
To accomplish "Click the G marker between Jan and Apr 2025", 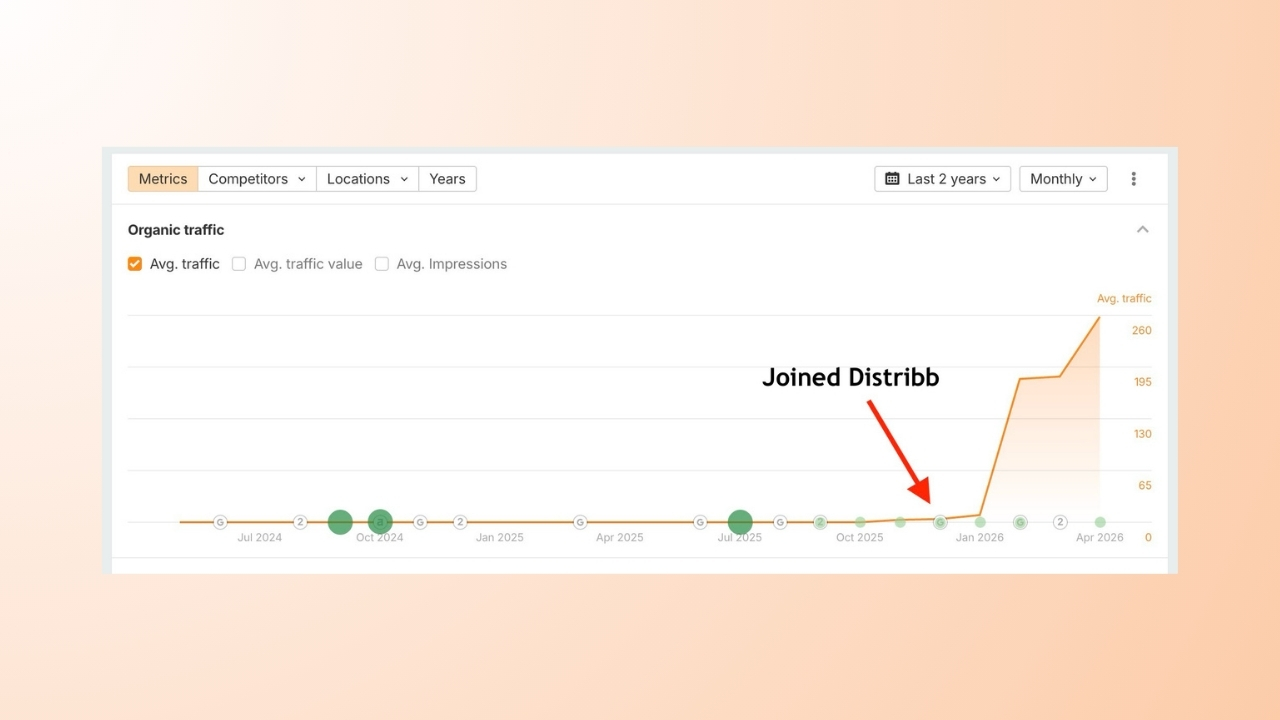I will 580,522.
